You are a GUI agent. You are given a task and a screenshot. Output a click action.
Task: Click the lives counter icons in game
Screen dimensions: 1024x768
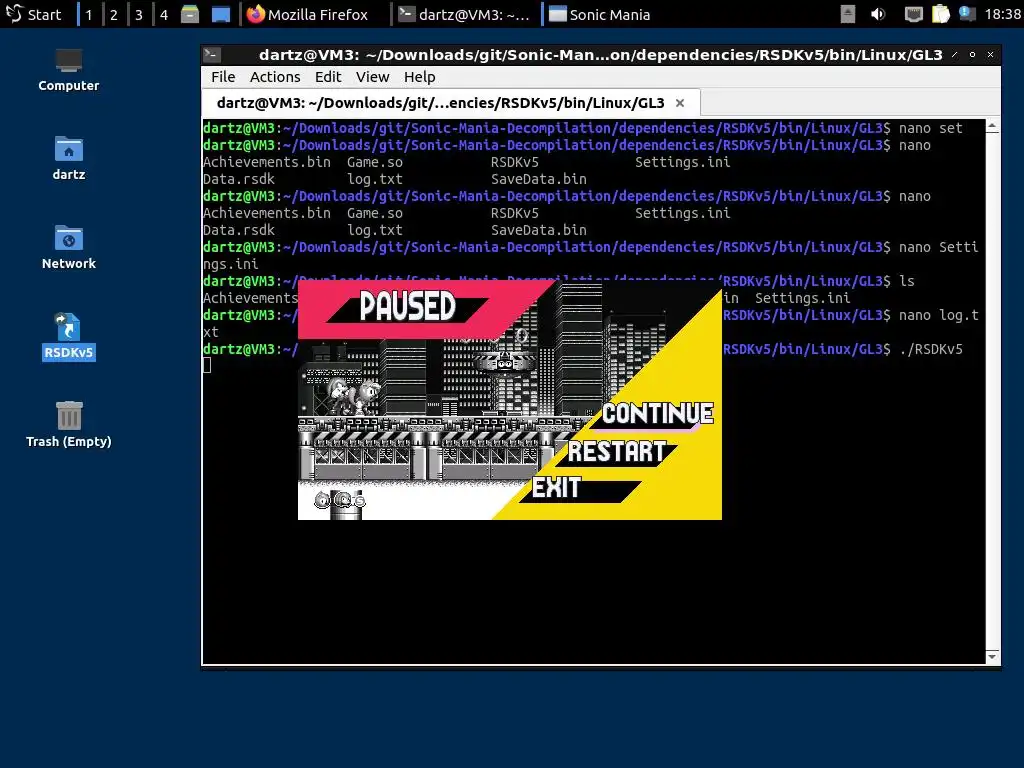pos(339,501)
